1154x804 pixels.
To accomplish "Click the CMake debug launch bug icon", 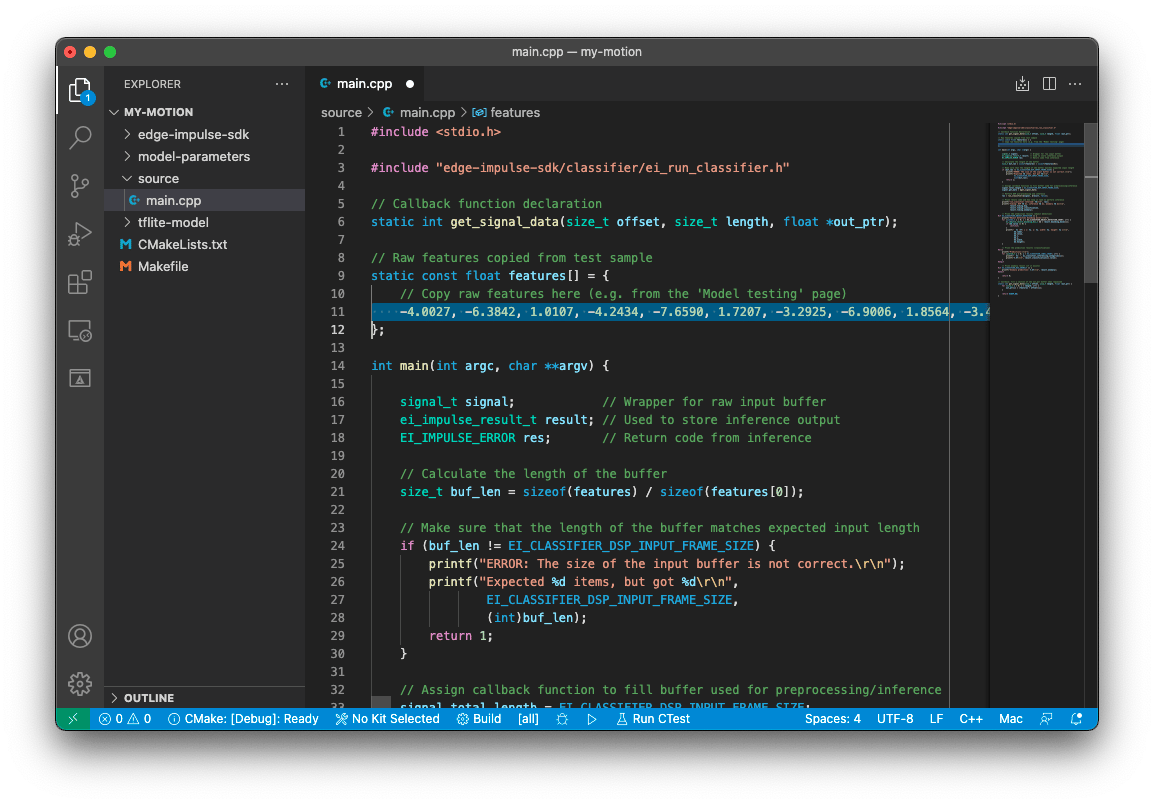I will pos(562,719).
